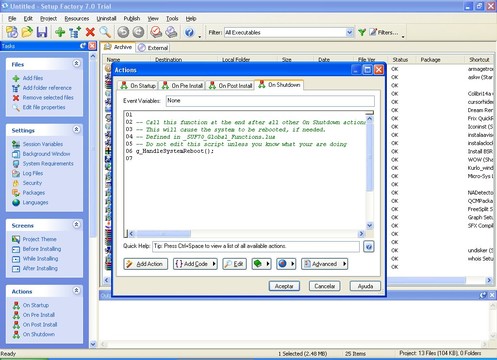Click the Event Variables field
The image size is (497, 360).
coord(270,101)
